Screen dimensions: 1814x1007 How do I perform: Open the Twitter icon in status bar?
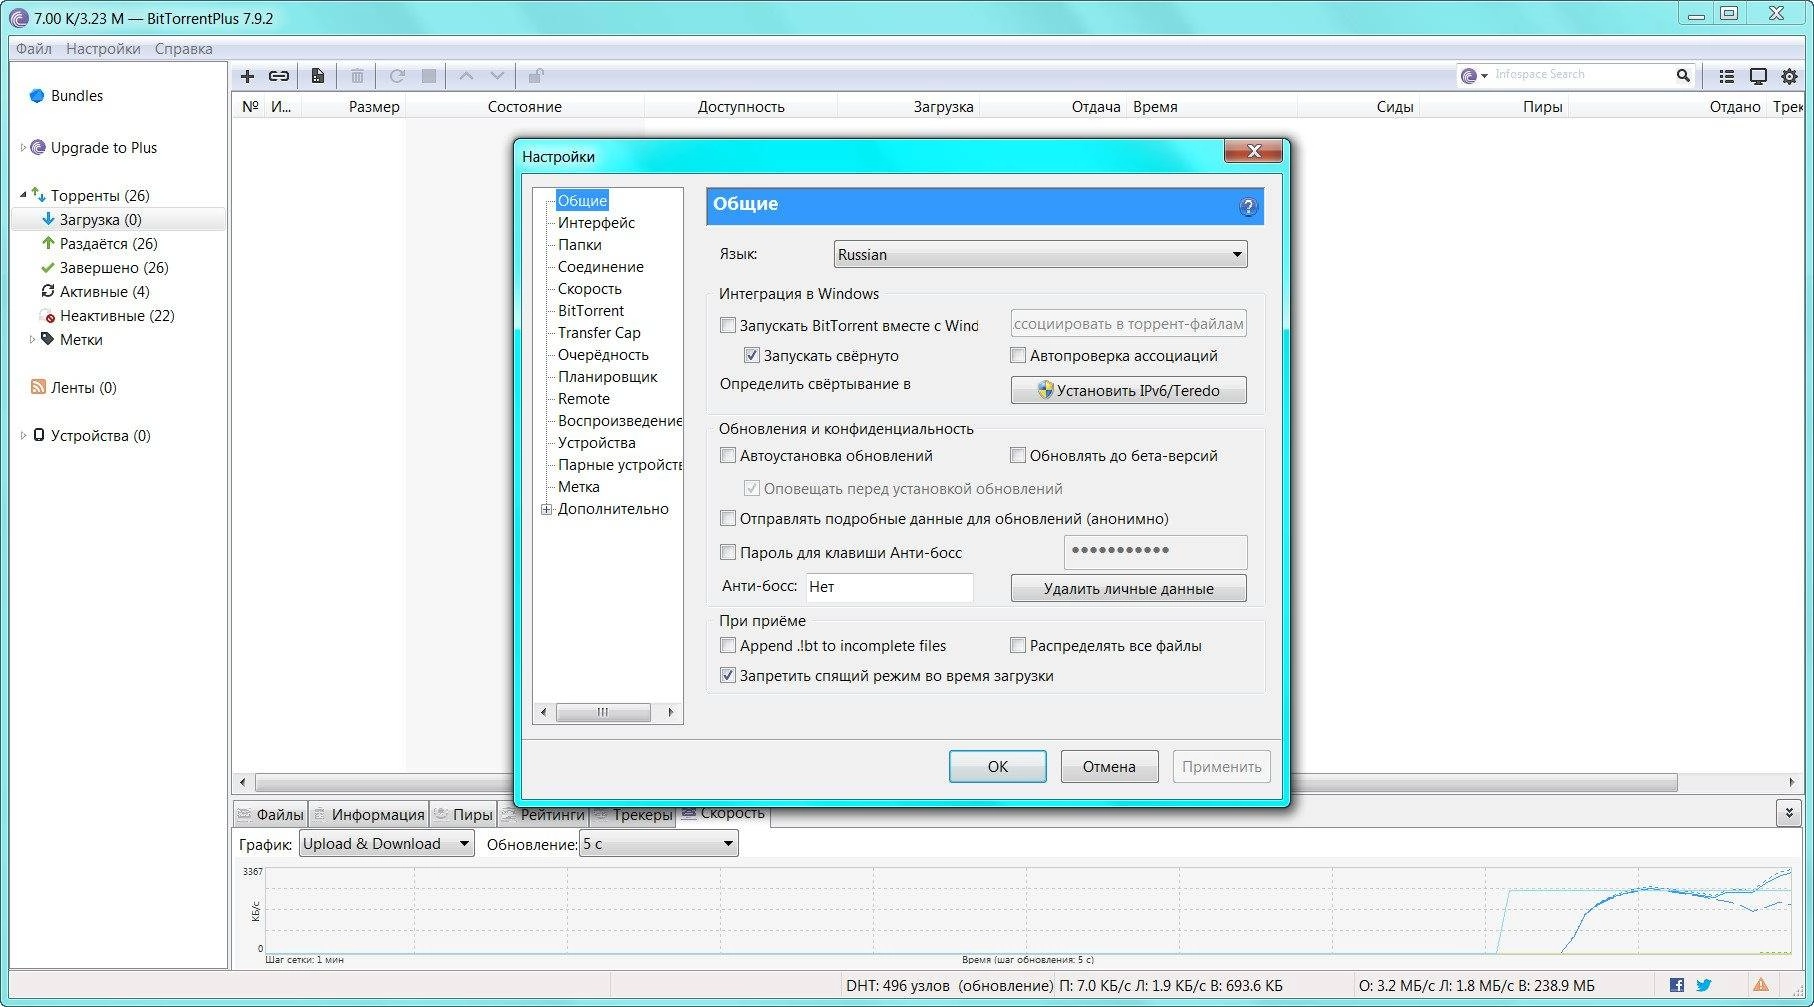pos(1704,985)
